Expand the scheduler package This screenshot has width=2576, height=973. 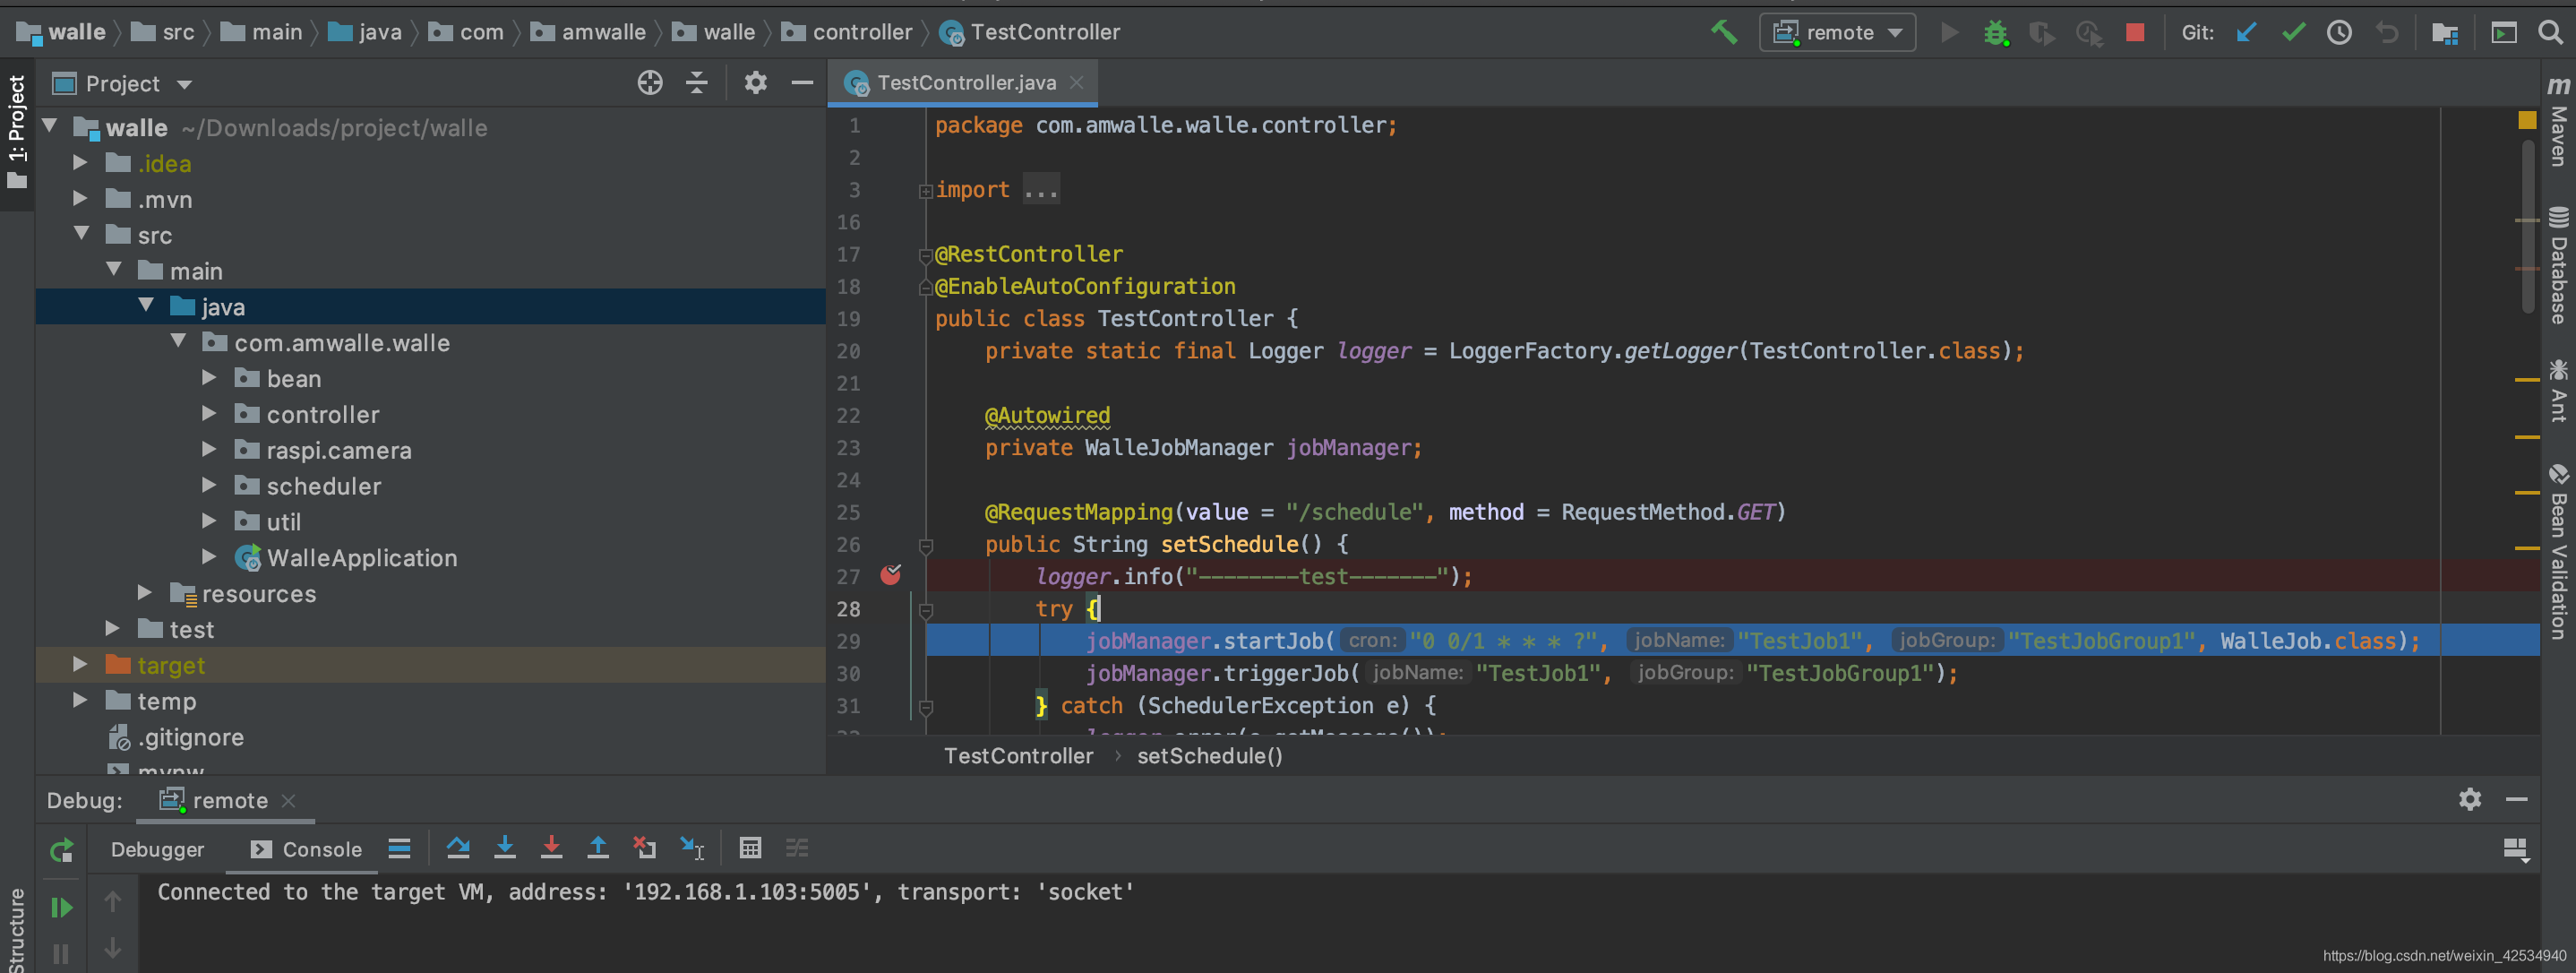click(x=209, y=486)
